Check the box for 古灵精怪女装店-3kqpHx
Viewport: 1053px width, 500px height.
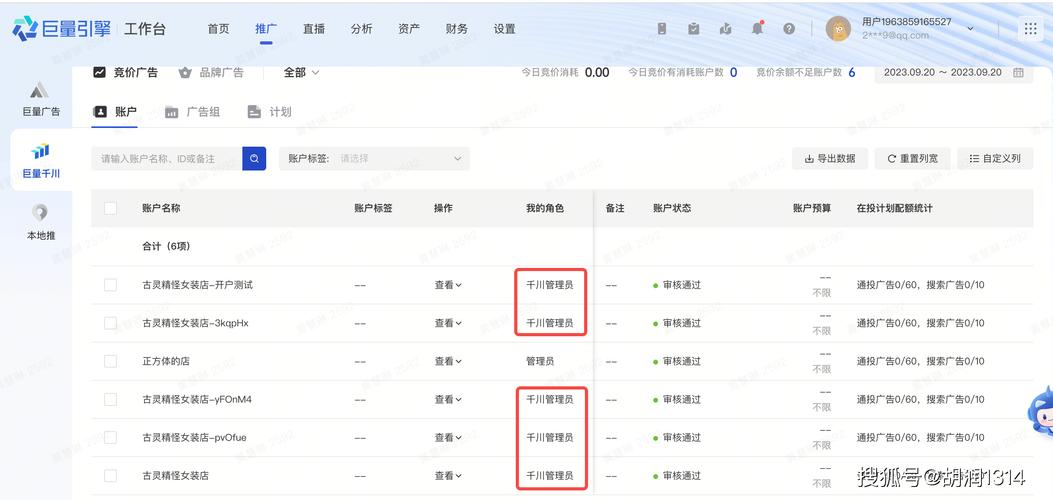(x=110, y=323)
